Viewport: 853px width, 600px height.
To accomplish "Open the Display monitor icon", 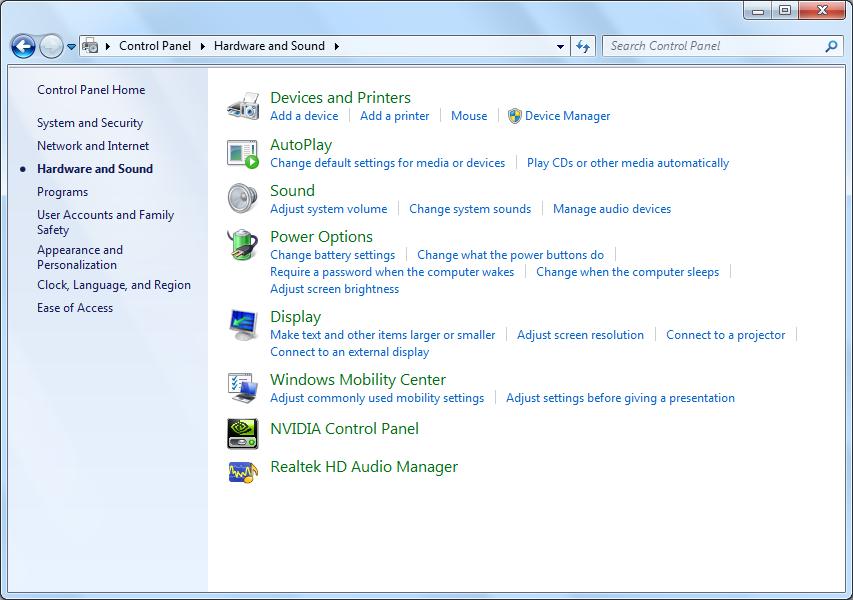I will point(243,325).
